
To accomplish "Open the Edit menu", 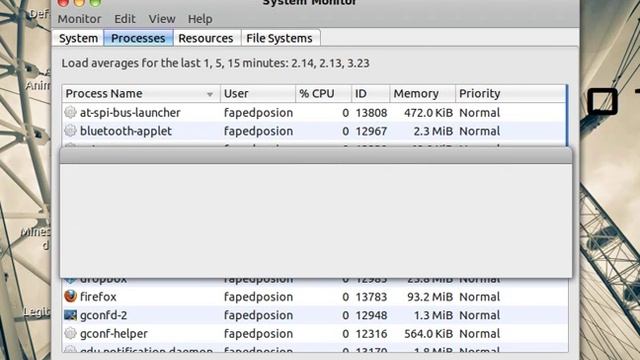I will 124,19.
